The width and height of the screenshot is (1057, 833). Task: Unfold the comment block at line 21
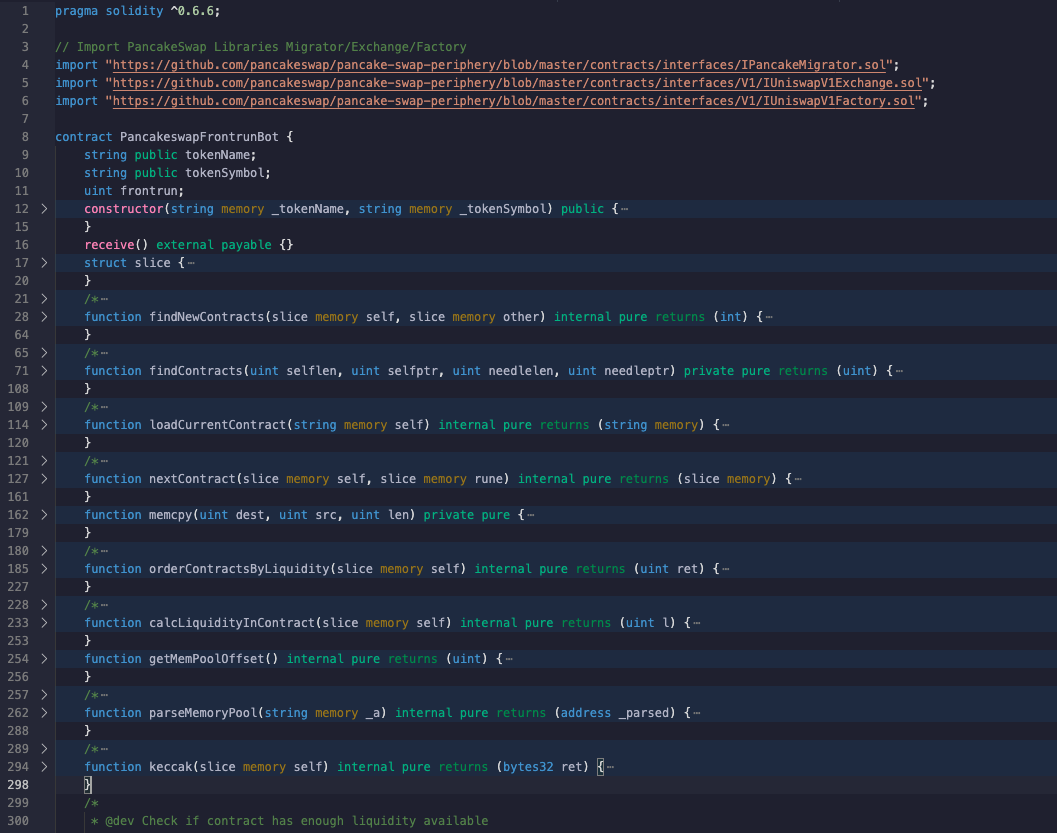[x=44, y=299]
